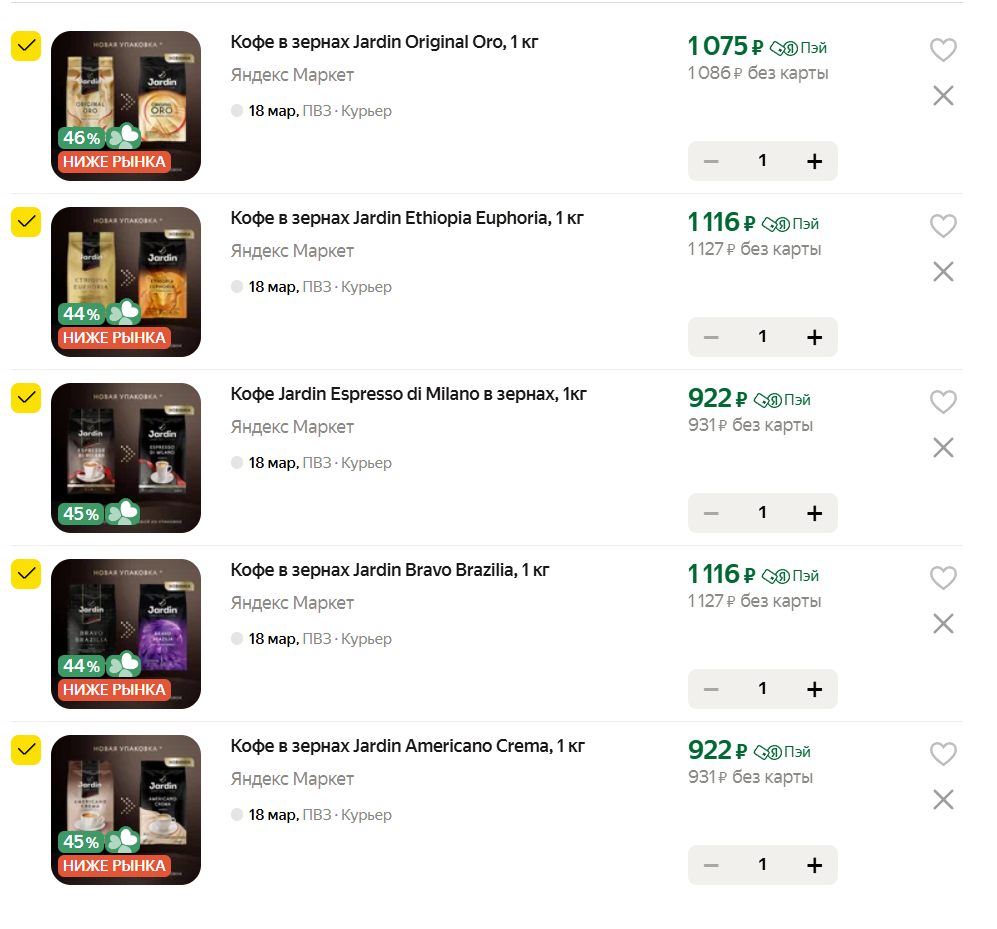This screenshot has height=929, width=997.
Task: Open Jardin Ethiopia Euphoria product title link
Action: coord(407,218)
